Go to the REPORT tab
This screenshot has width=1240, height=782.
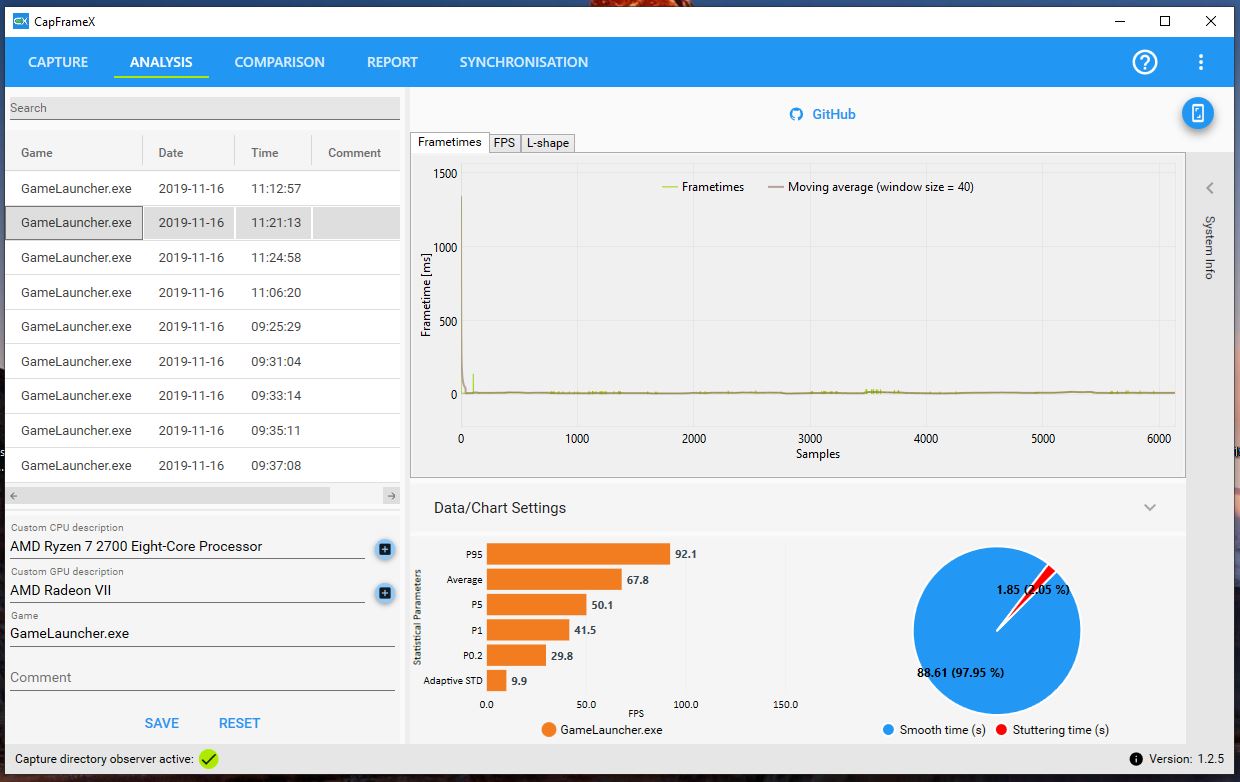click(x=392, y=62)
